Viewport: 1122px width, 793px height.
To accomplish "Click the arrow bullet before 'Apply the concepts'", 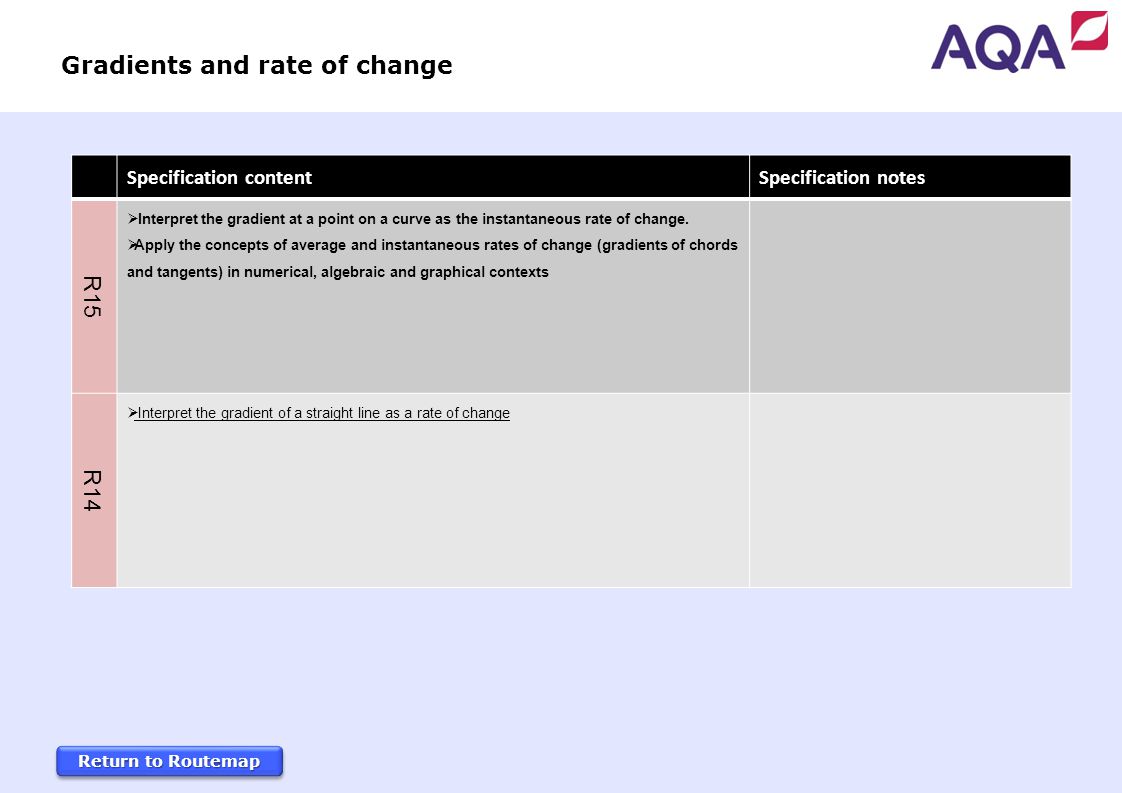I will pos(132,245).
